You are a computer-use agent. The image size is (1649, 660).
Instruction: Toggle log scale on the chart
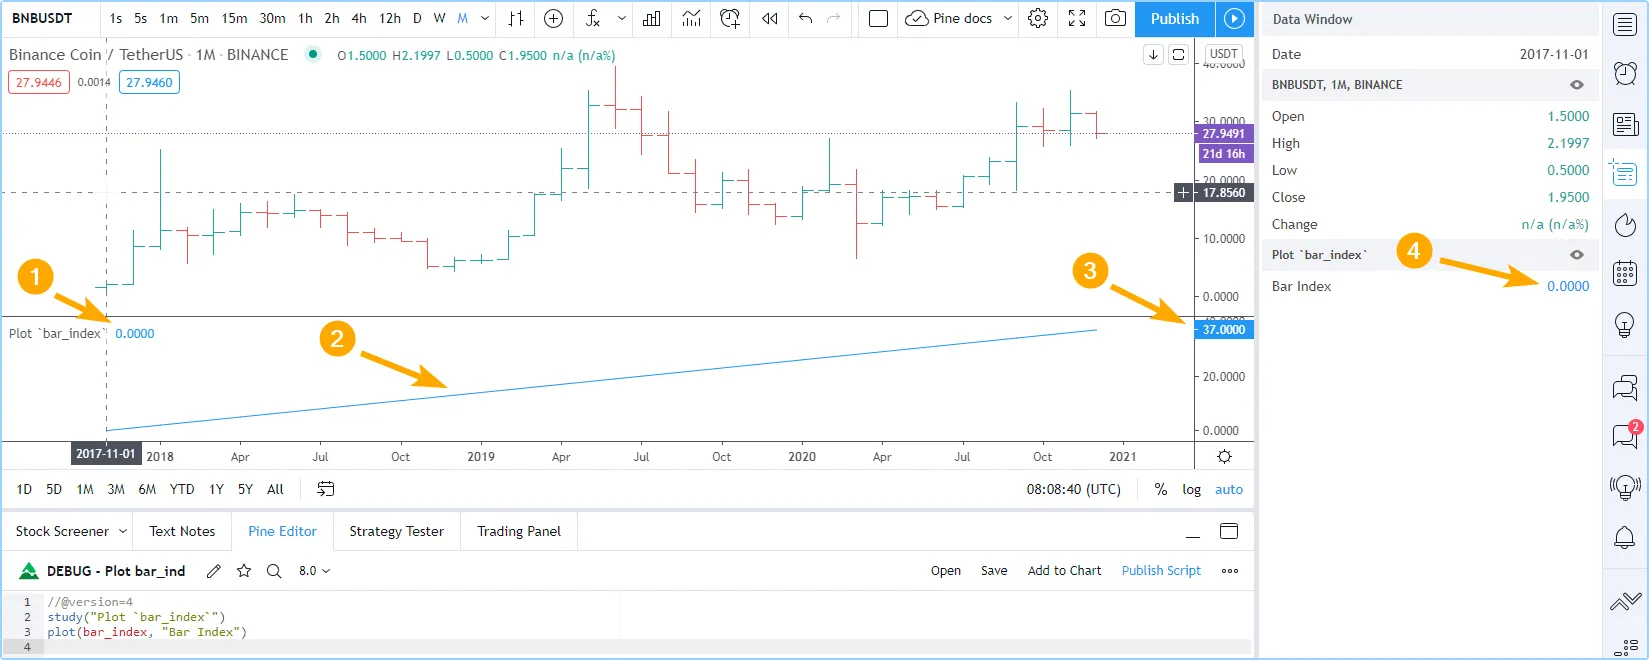[x=1191, y=489]
